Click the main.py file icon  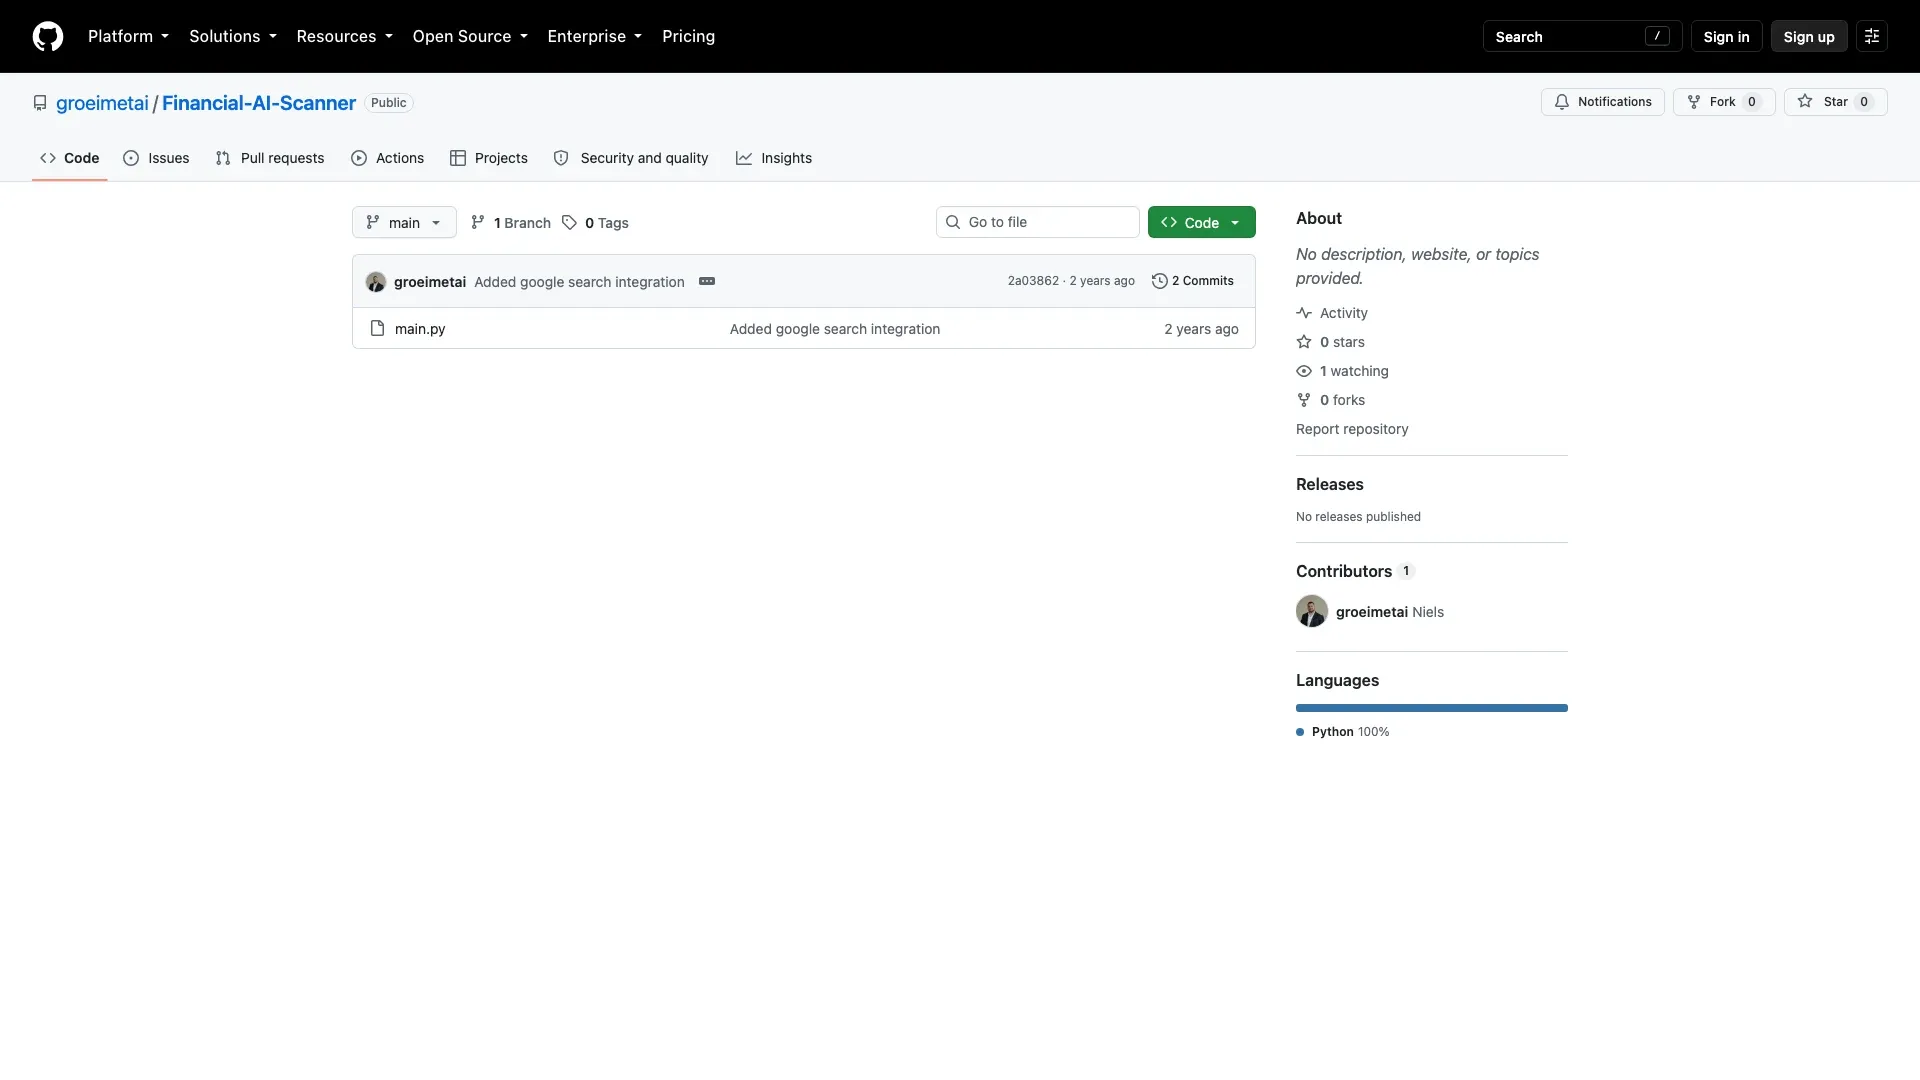[x=377, y=328]
